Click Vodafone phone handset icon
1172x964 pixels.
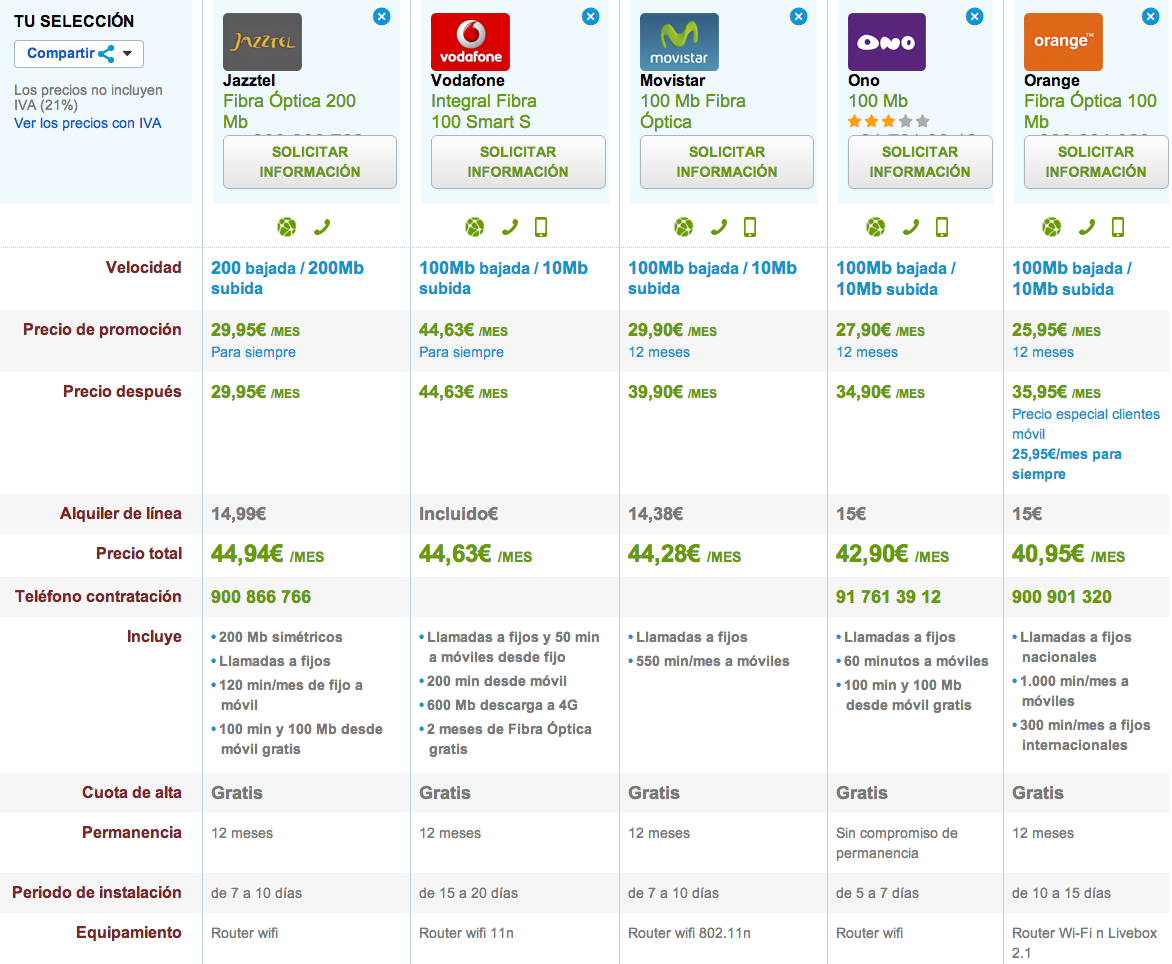coord(510,227)
